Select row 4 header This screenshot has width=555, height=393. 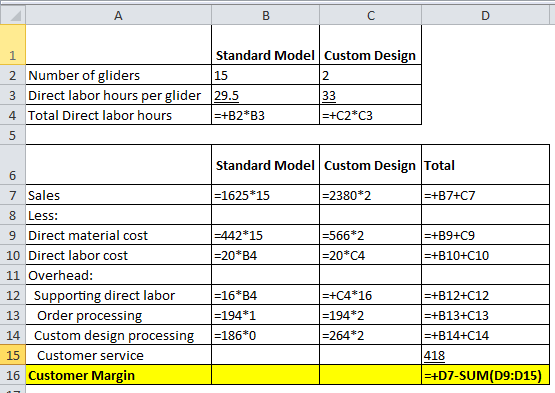click(x=13, y=115)
